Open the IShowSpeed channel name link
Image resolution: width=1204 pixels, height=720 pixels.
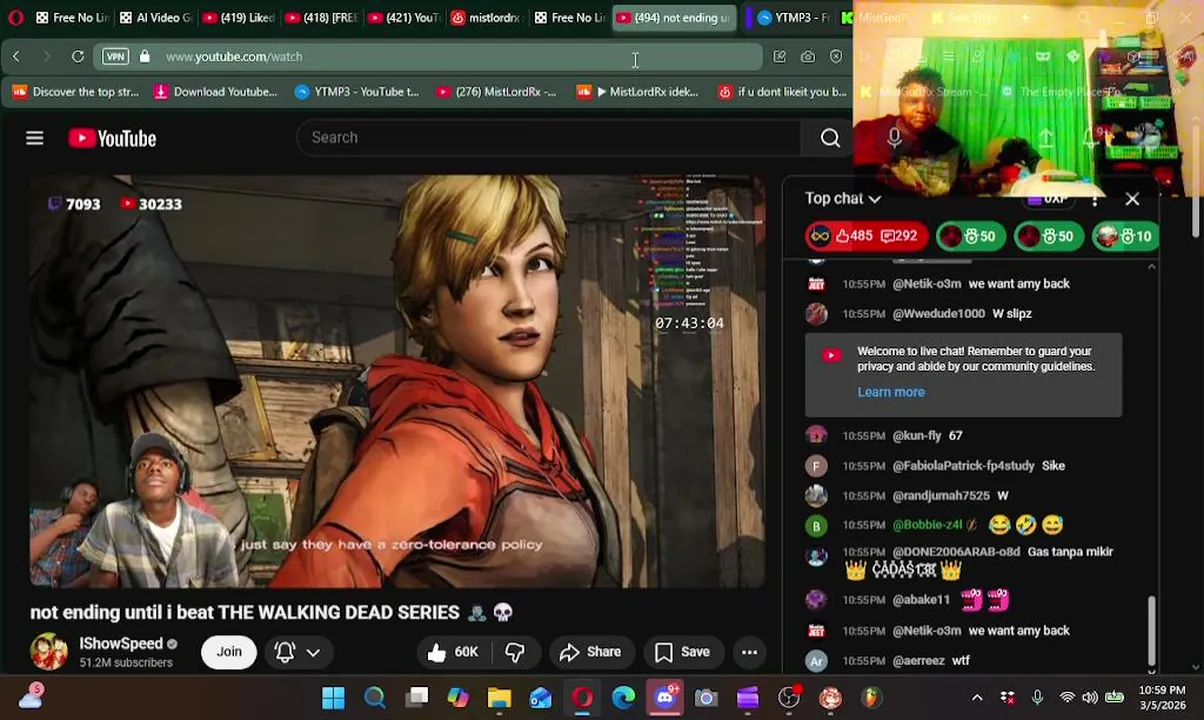pos(121,644)
